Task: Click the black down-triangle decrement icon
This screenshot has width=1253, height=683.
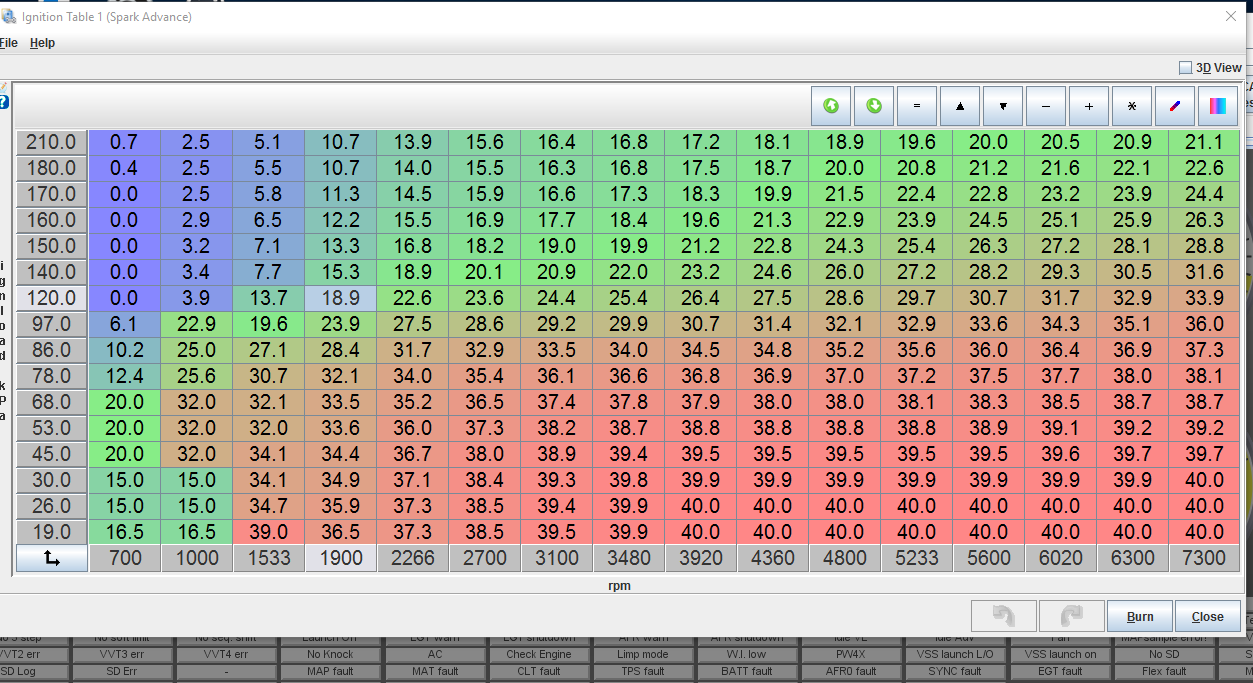Action: tap(1003, 106)
